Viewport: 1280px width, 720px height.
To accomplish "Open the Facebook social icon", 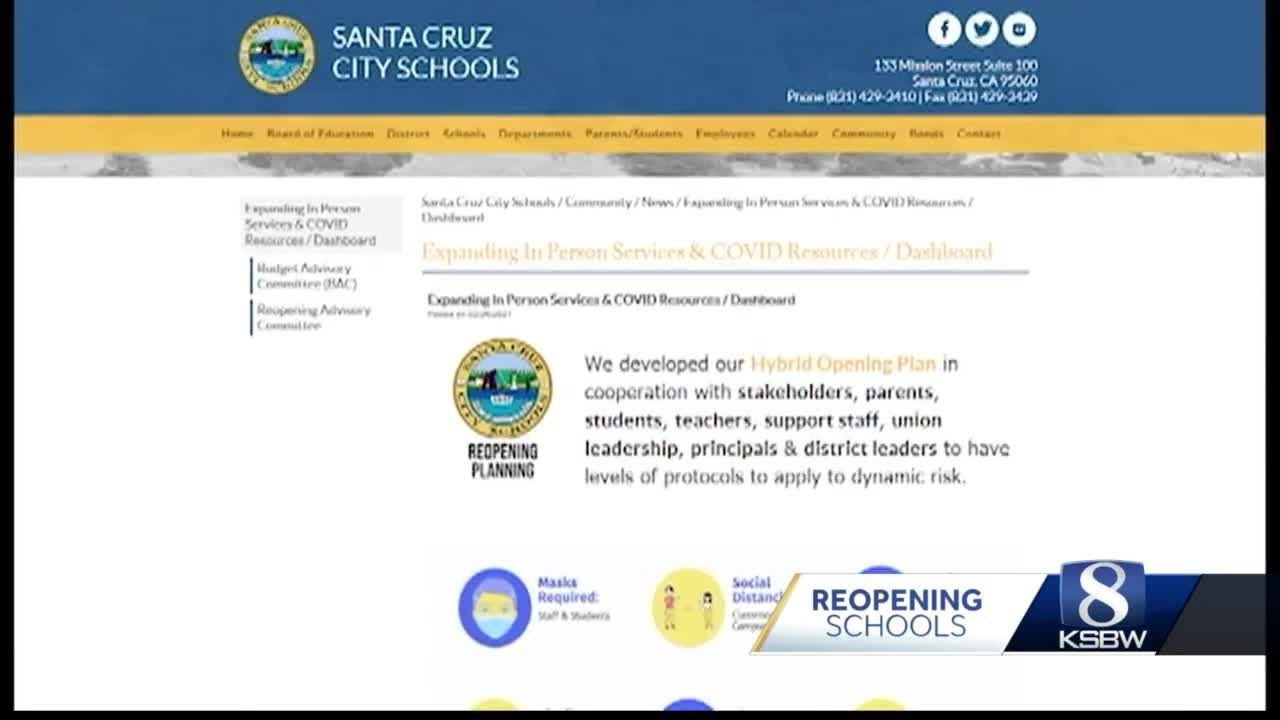I will click(944, 29).
